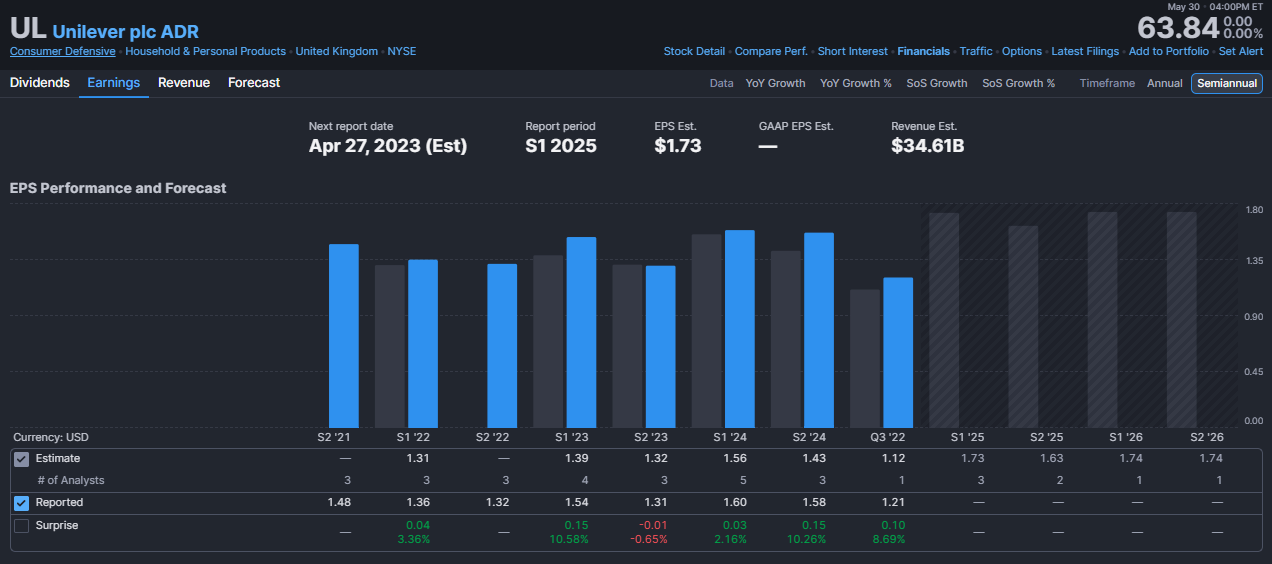Click the hatched S2 '26 forecast bar
The width and height of the screenshot is (1272, 564).
(1181, 320)
